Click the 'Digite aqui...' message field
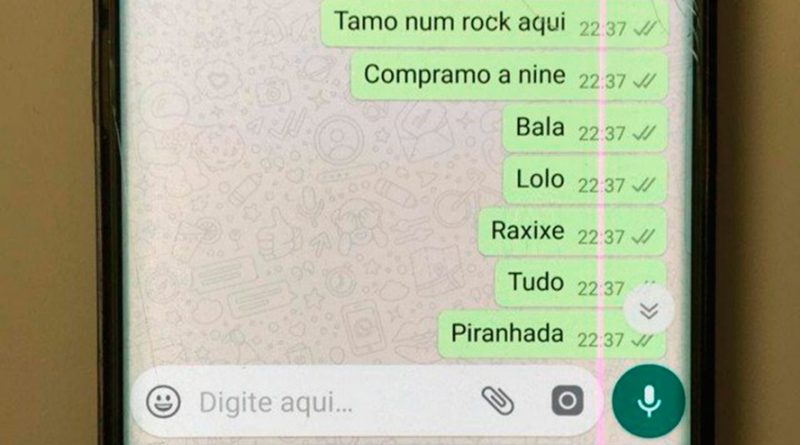This screenshot has height=445, width=800. pos(327,402)
